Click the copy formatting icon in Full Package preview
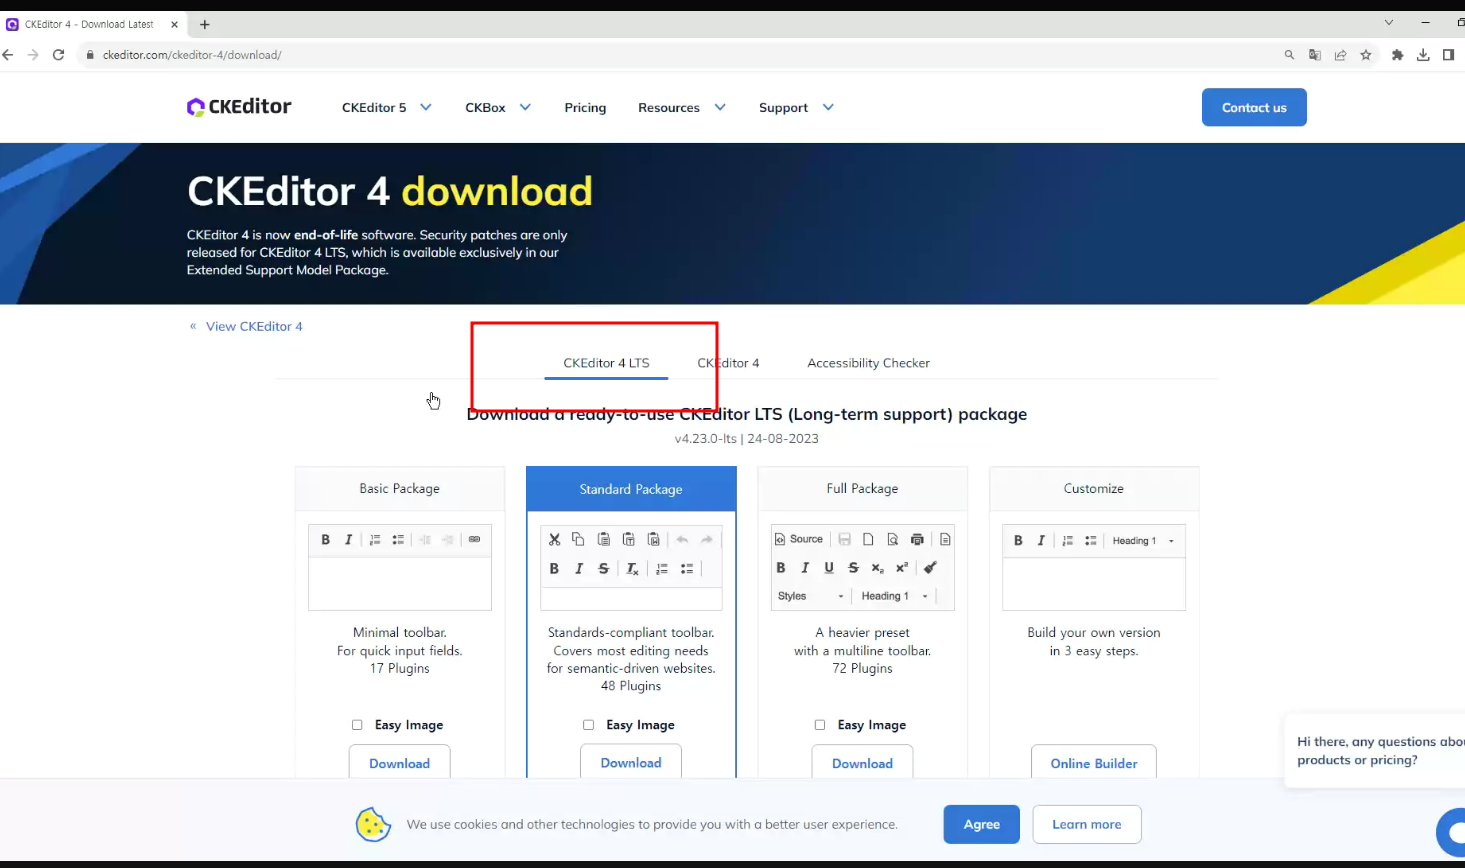The height and width of the screenshot is (868, 1465). click(930, 567)
